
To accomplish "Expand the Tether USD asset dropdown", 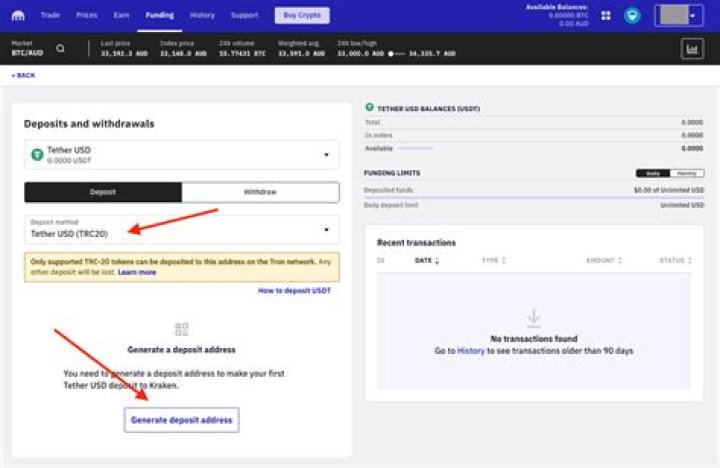I will pos(326,155).
